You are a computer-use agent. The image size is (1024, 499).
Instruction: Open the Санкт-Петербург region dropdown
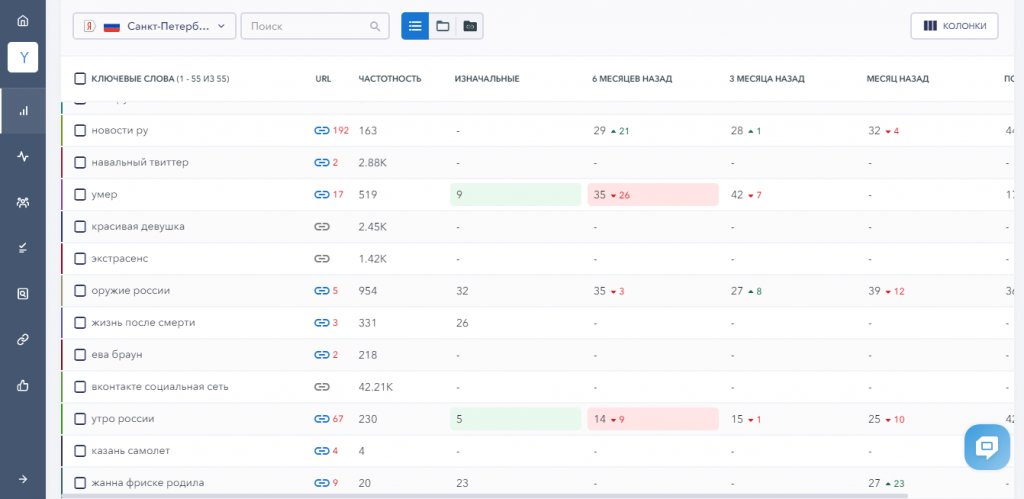(x=155, y=26)
